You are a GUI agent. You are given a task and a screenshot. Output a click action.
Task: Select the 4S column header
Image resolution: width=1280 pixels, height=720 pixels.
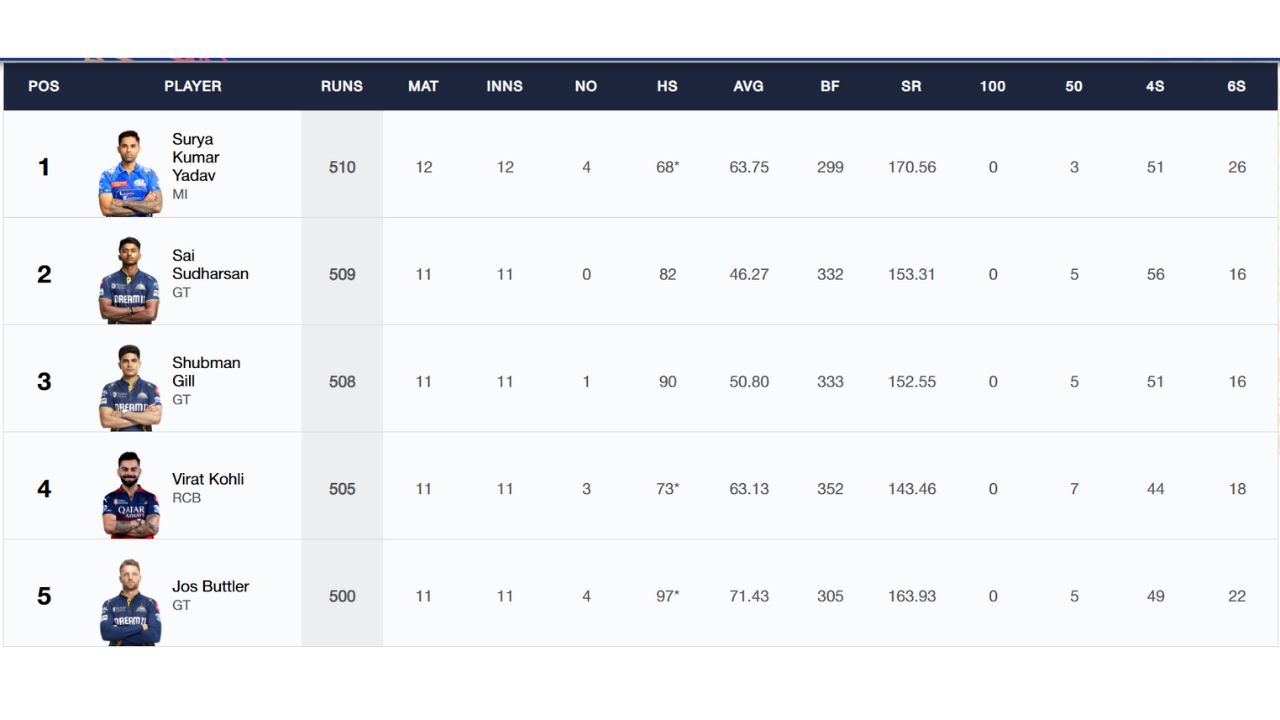(1155, 86)
